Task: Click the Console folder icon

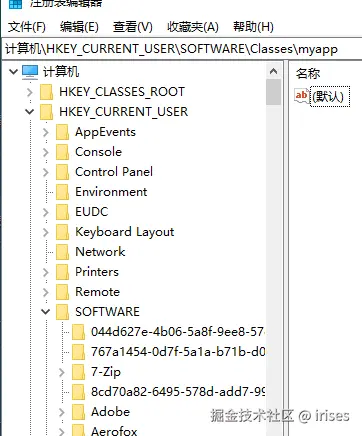Action: click(x=62, y=152)
